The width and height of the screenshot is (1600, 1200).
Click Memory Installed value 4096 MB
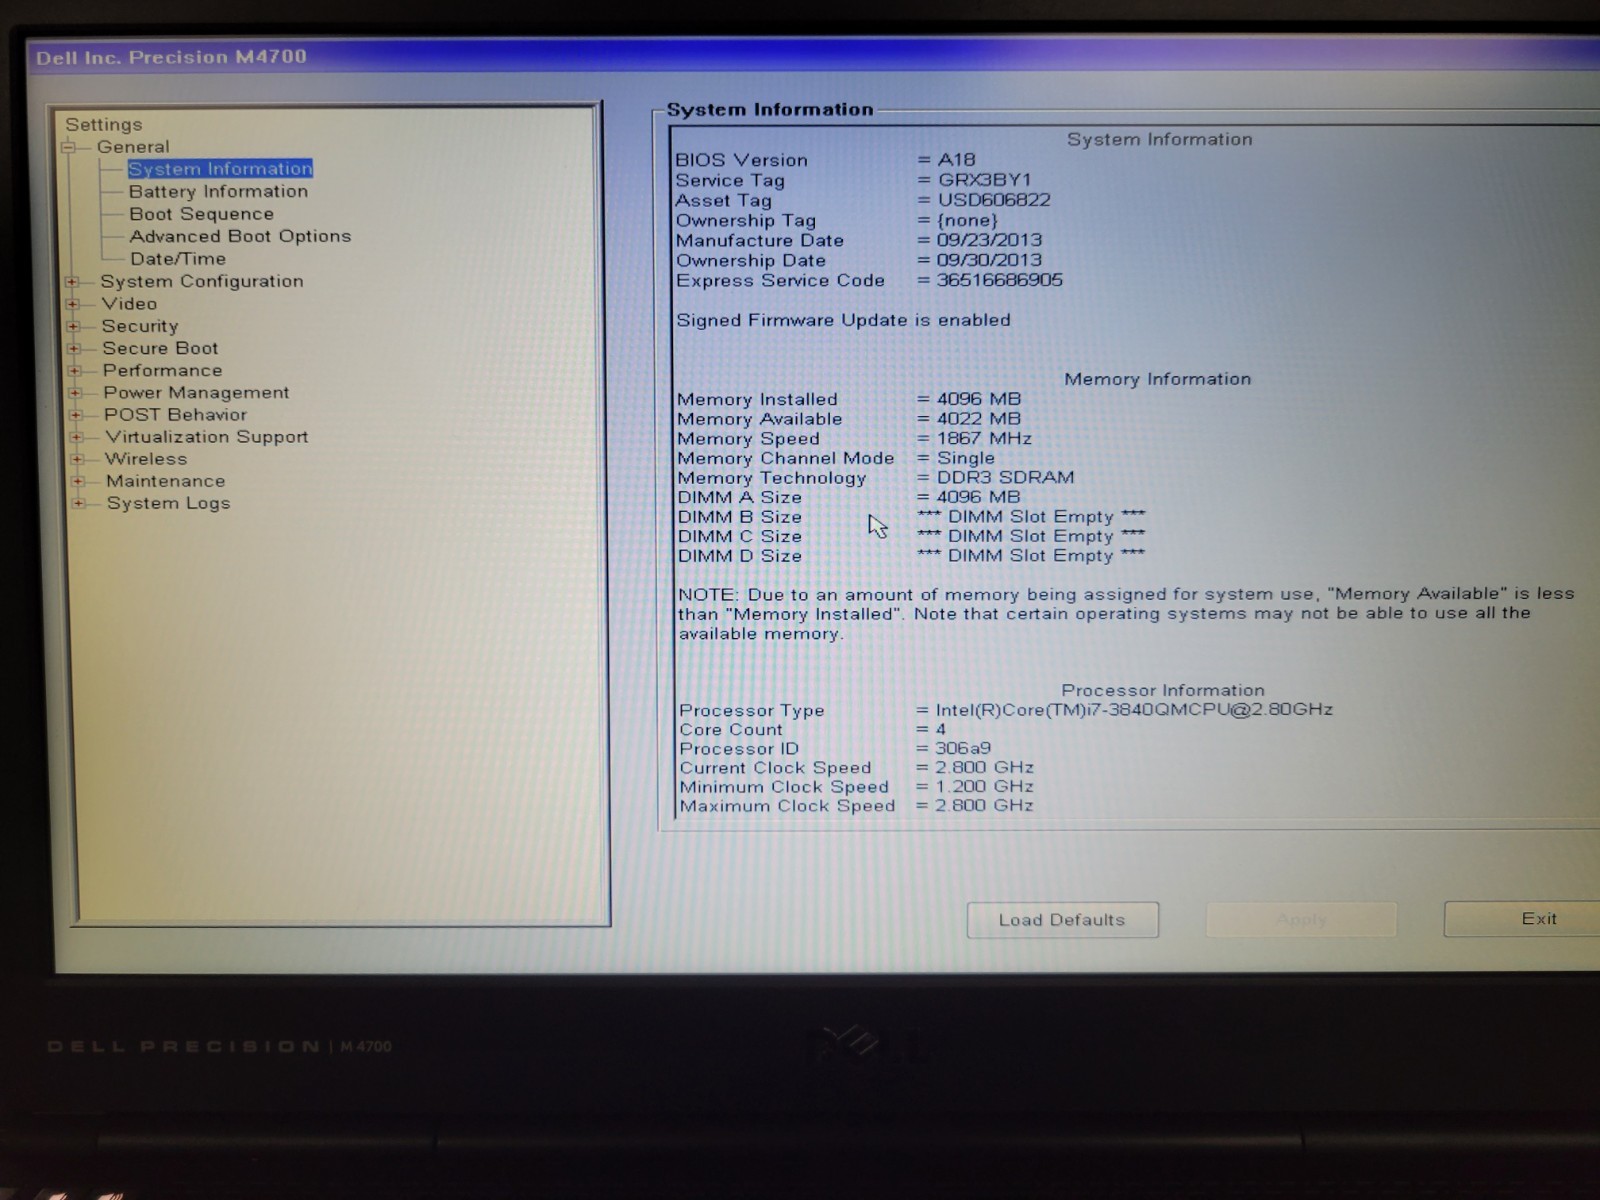(978, 399)
